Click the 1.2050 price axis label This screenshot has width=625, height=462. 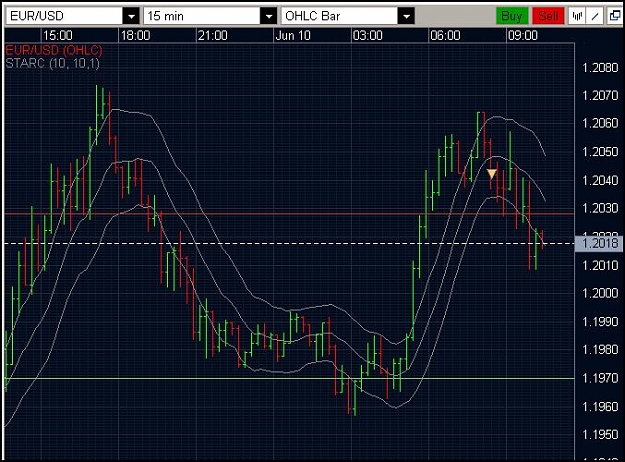(x=600, y=151)
